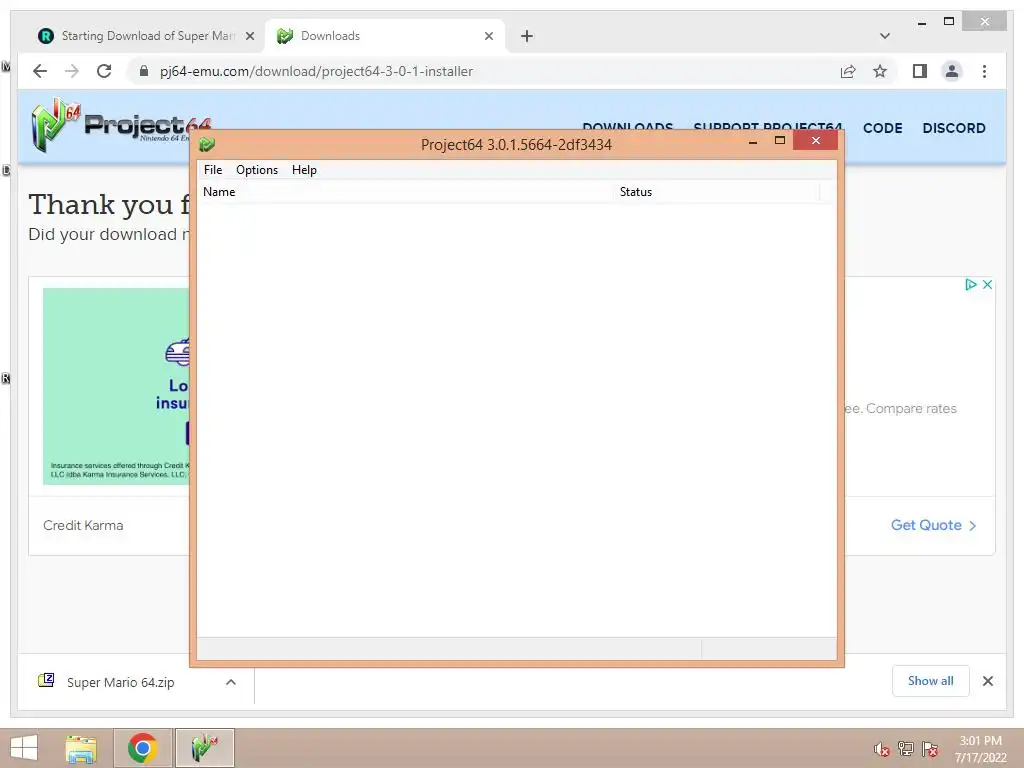Close the Chrome downloads bar
This screenshot has height=768, width=1024.
click(987, 681)
